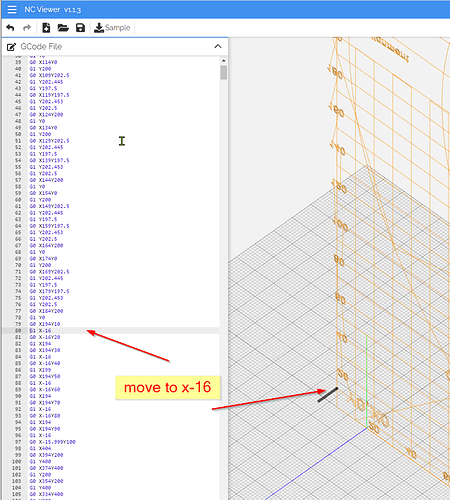This screenshot has width=450, height=500.
Task: Create a new GCode file
Action: [46, 28]
